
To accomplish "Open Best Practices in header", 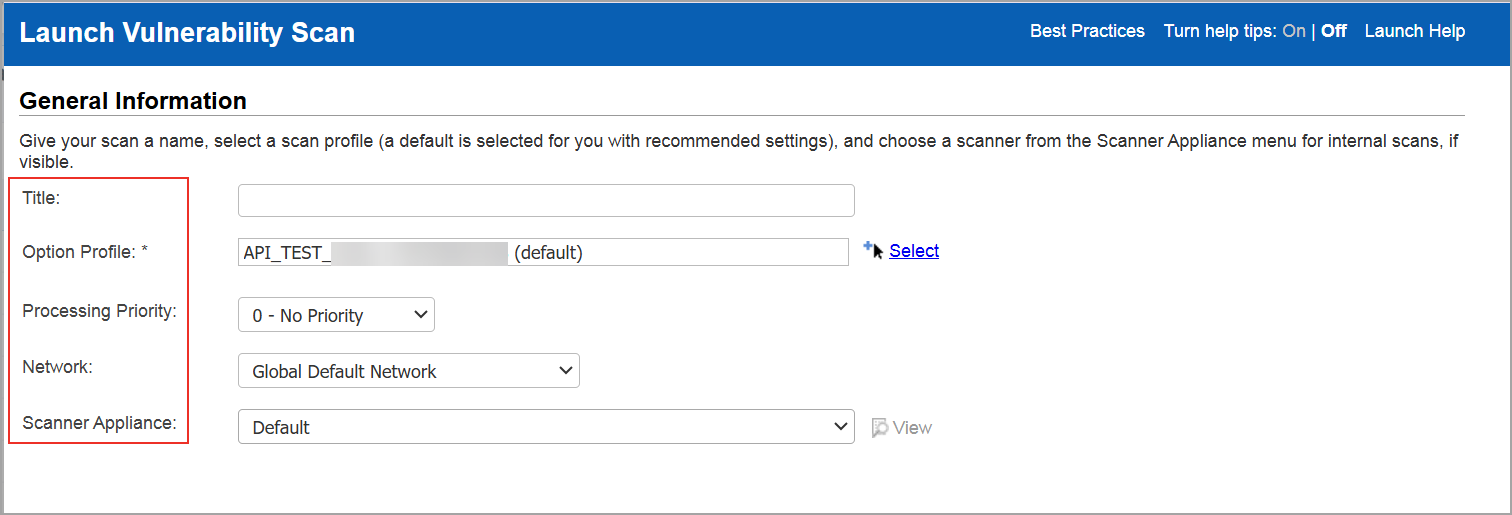I will [1087, 31].
